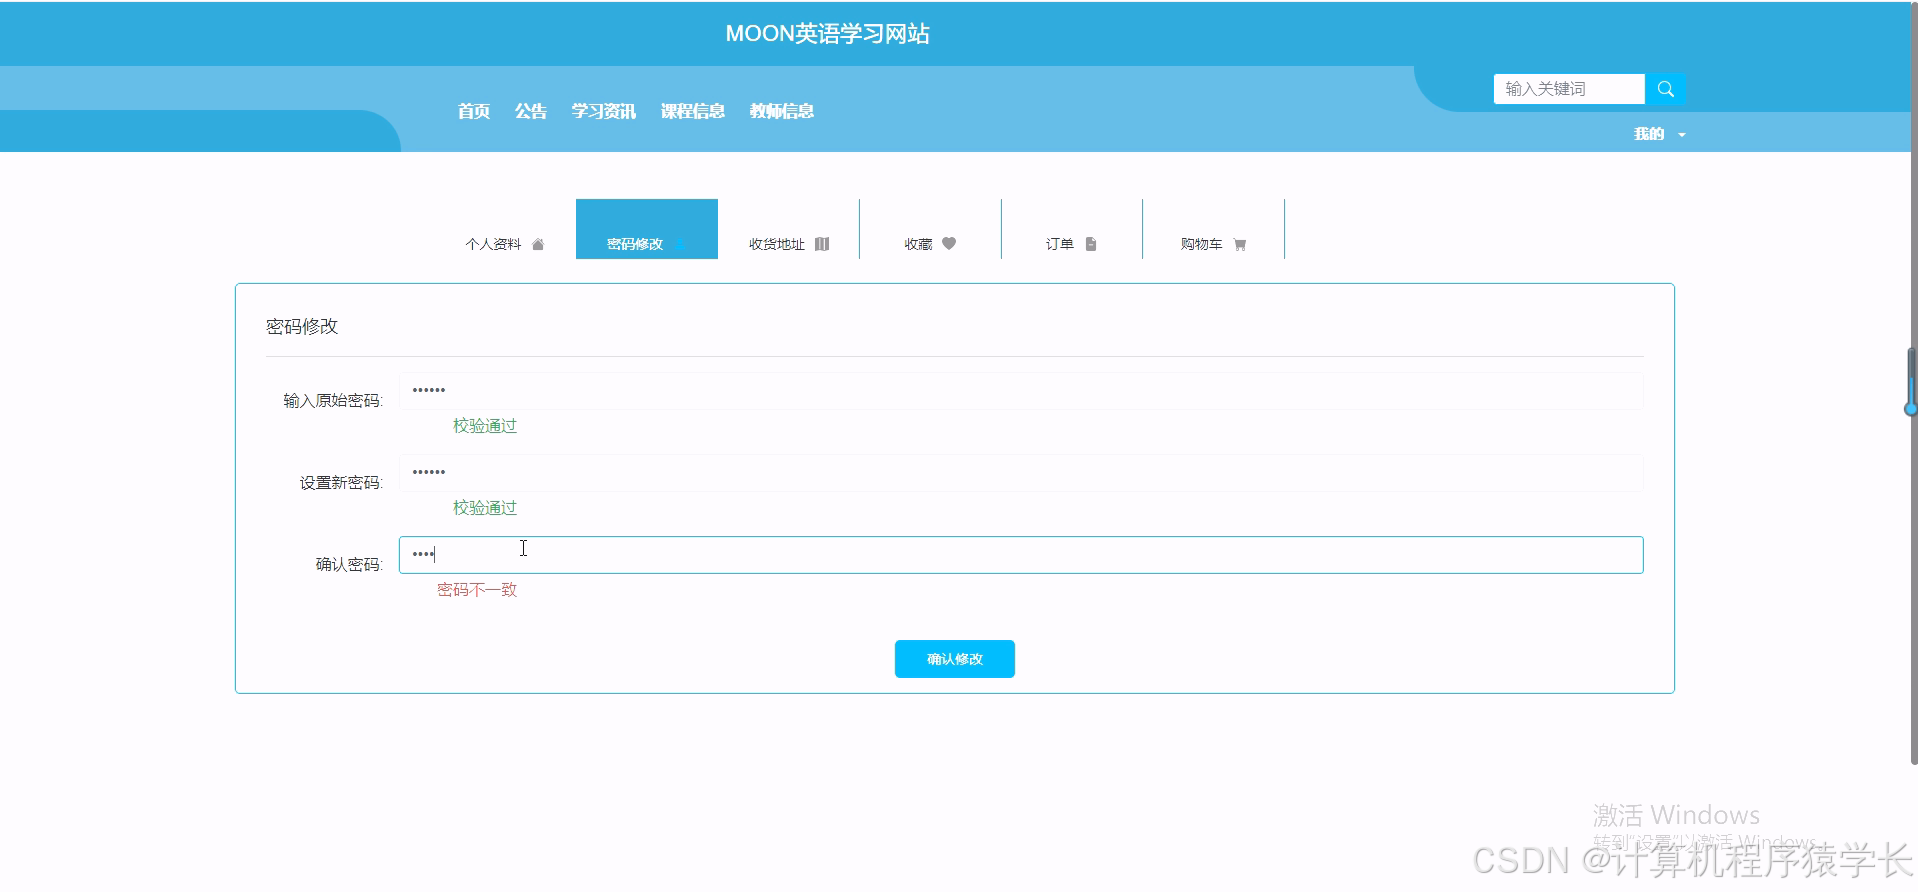Click the 设置新密码 password field

click(x=1021, y=473)
